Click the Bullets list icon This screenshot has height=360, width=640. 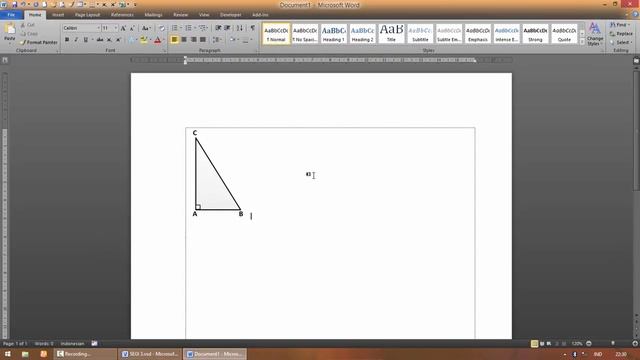175,28
